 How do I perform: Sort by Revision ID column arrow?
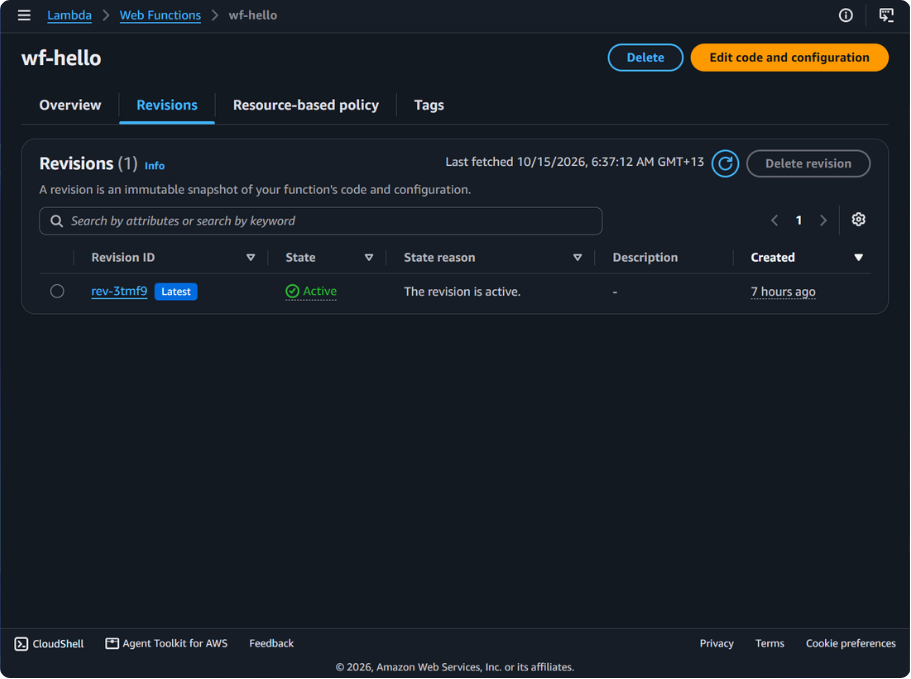[250, 257]
